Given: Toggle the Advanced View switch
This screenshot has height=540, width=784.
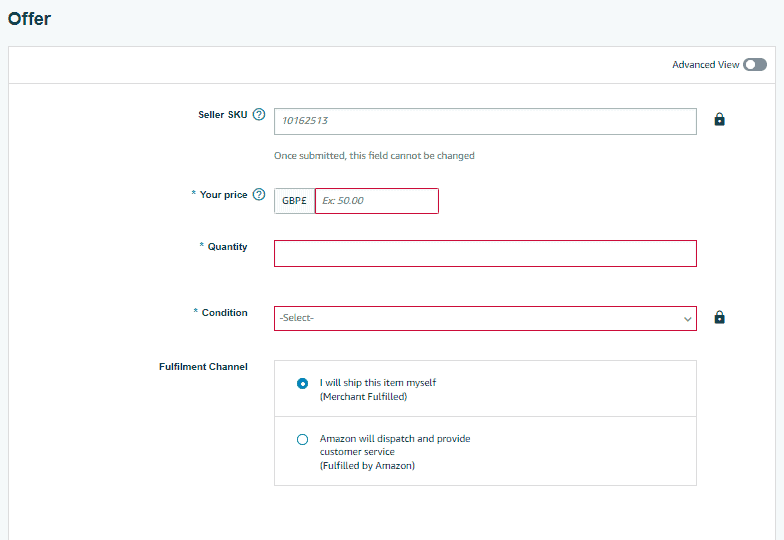Looking at the screenshot, I should 754,64.
